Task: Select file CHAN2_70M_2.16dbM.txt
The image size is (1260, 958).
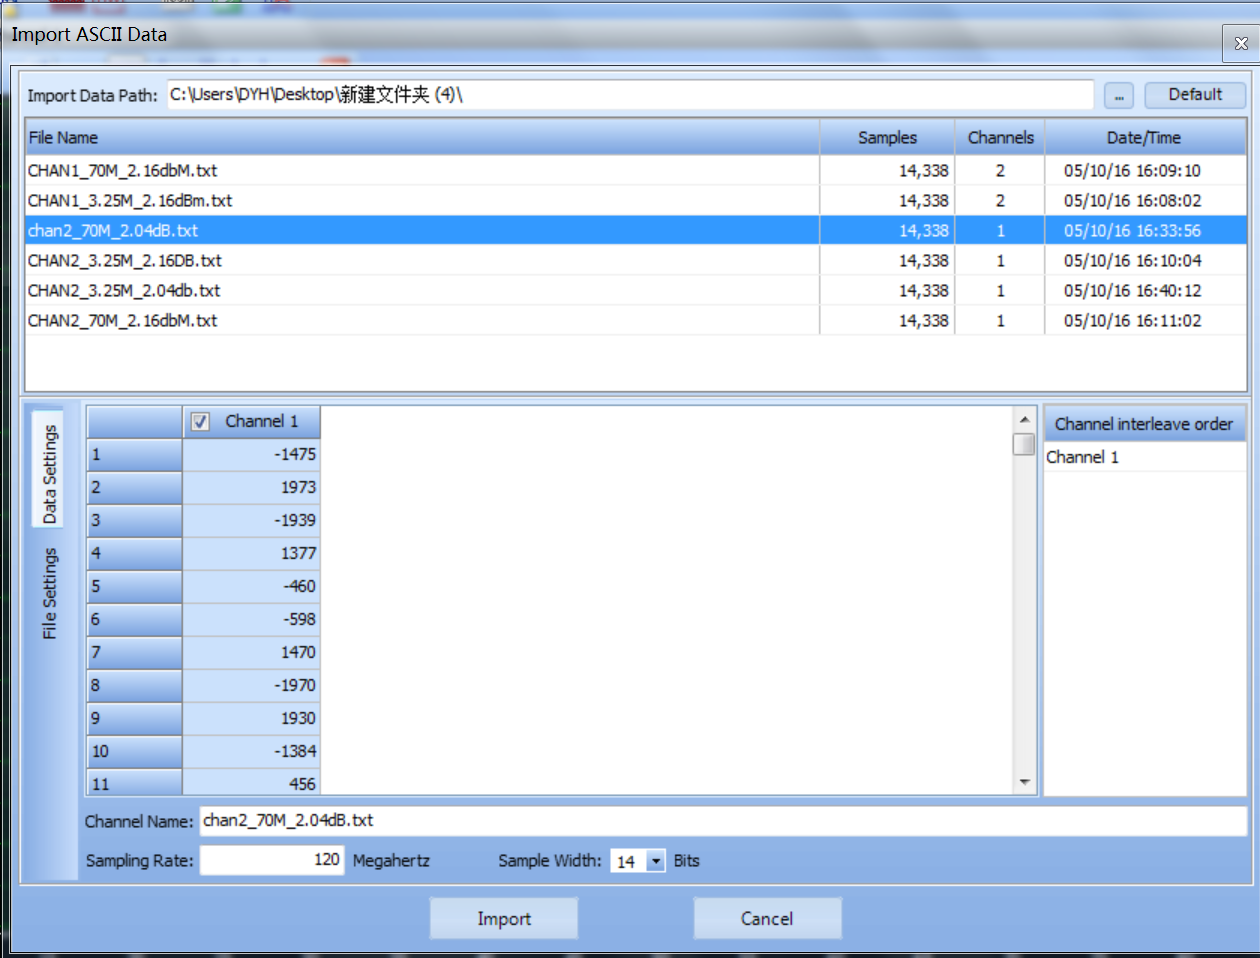Action: coord(635,321)
